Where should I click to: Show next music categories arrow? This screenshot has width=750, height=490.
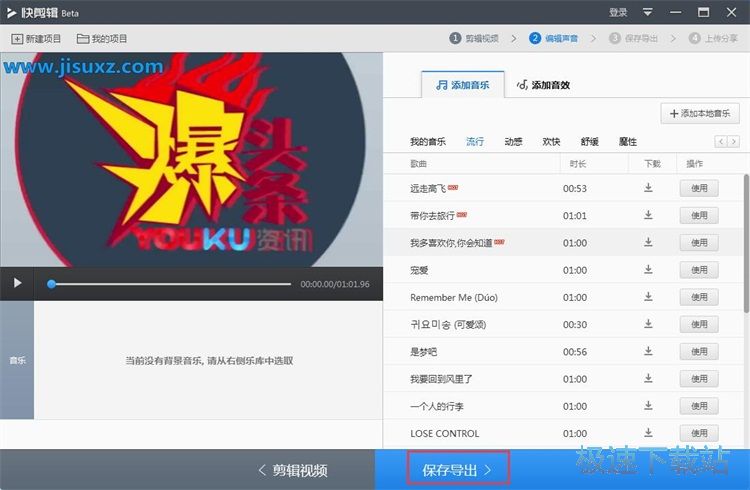[733, 141]
